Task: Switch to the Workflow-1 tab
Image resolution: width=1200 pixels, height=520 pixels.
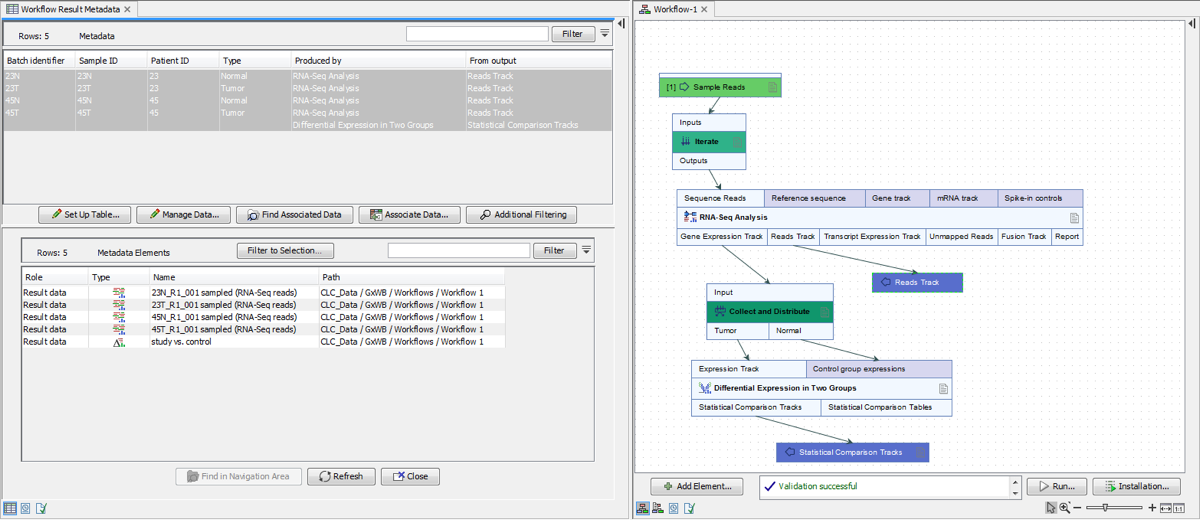Action: coord(674,9)
